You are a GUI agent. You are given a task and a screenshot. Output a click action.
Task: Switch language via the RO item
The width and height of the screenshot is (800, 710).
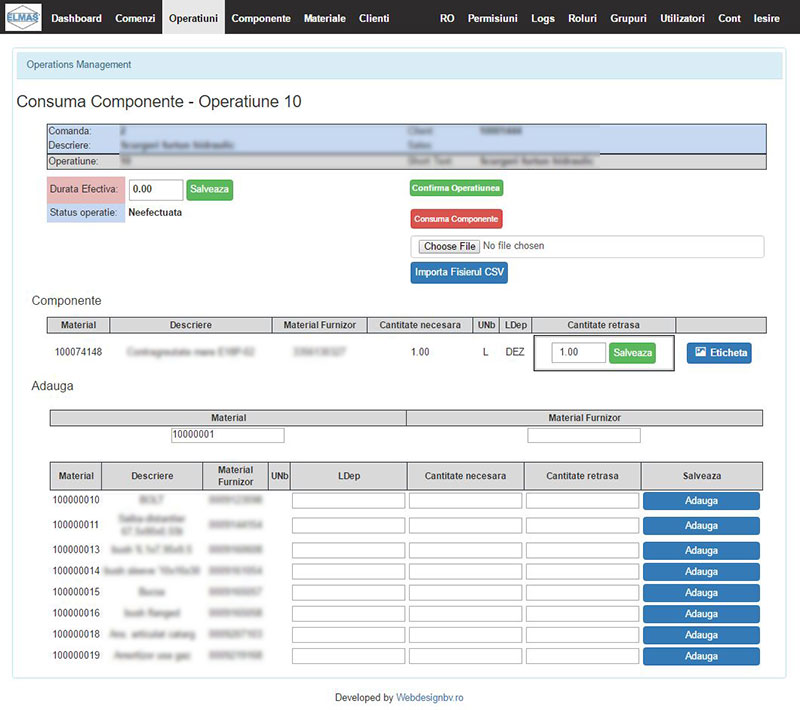[447, 18]
